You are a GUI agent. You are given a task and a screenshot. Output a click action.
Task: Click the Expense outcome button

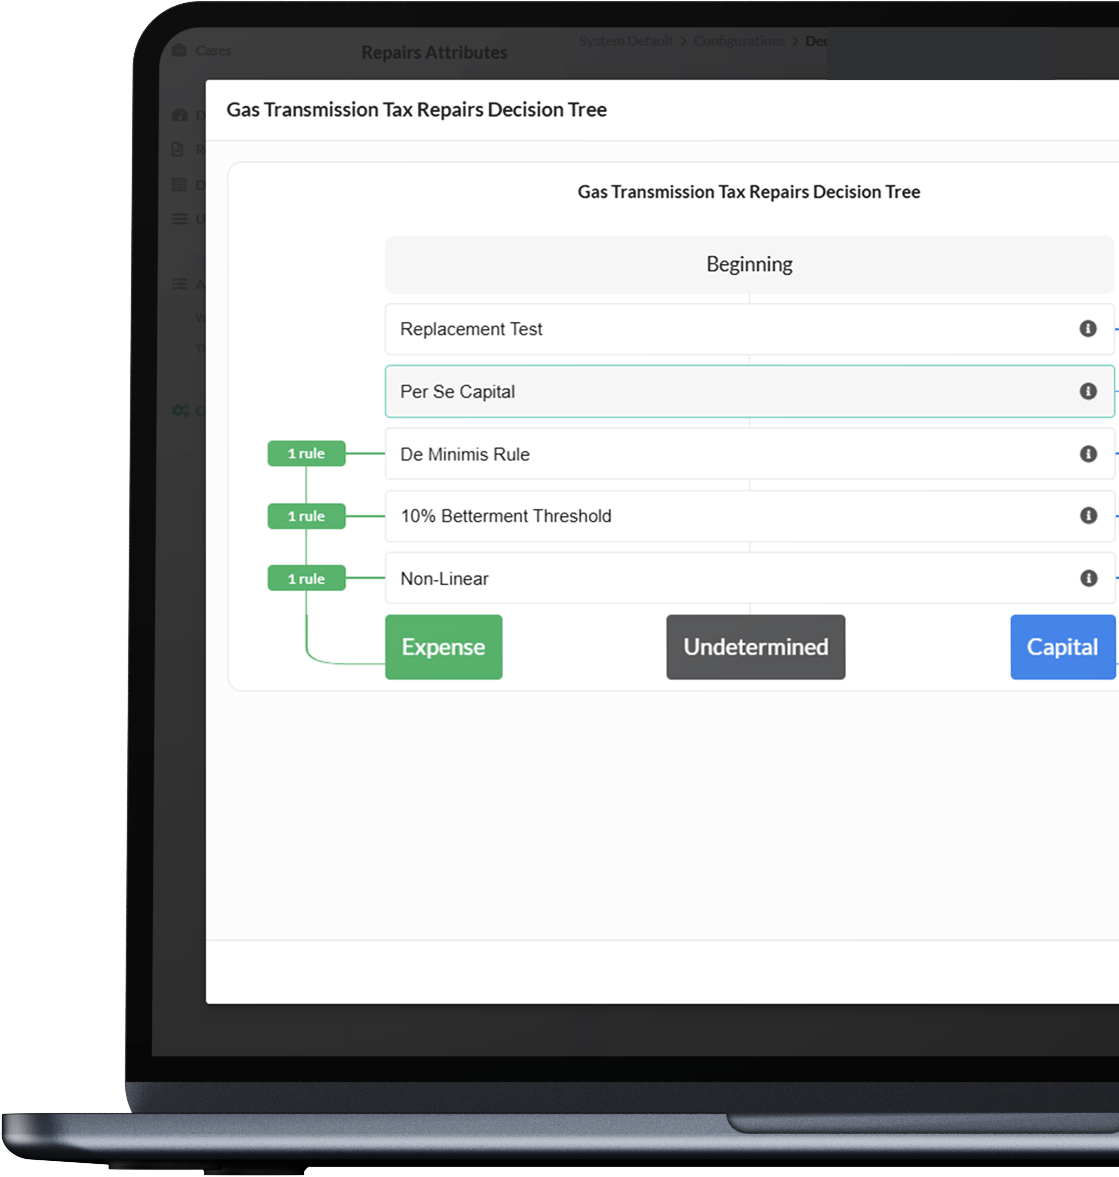click(444, 647)
